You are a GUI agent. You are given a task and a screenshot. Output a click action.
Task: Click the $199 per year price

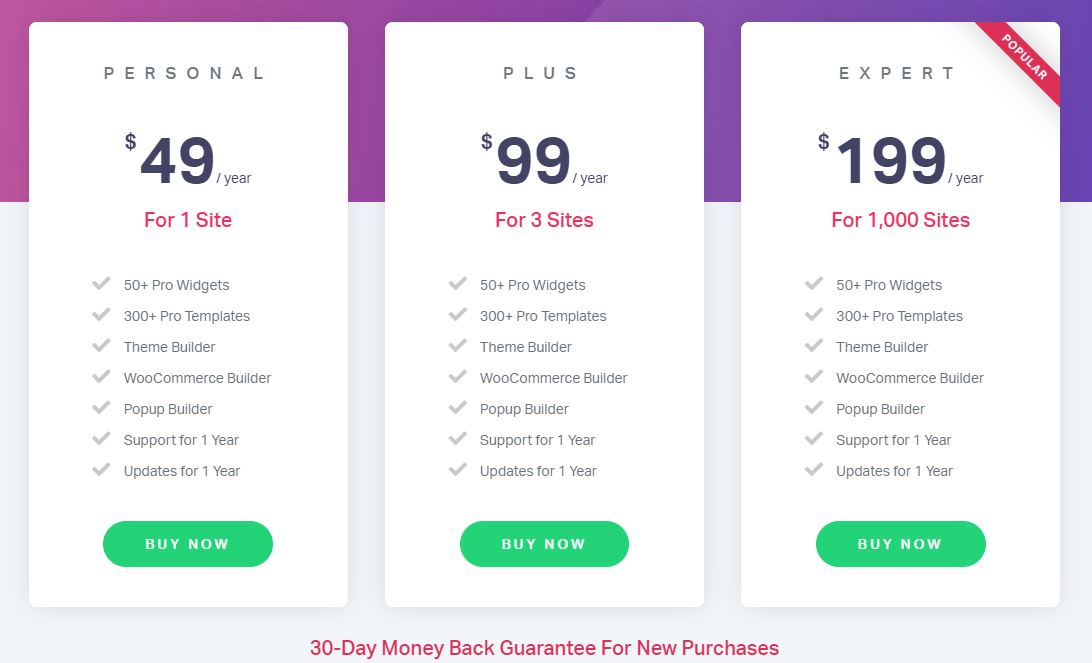[900, 160]
